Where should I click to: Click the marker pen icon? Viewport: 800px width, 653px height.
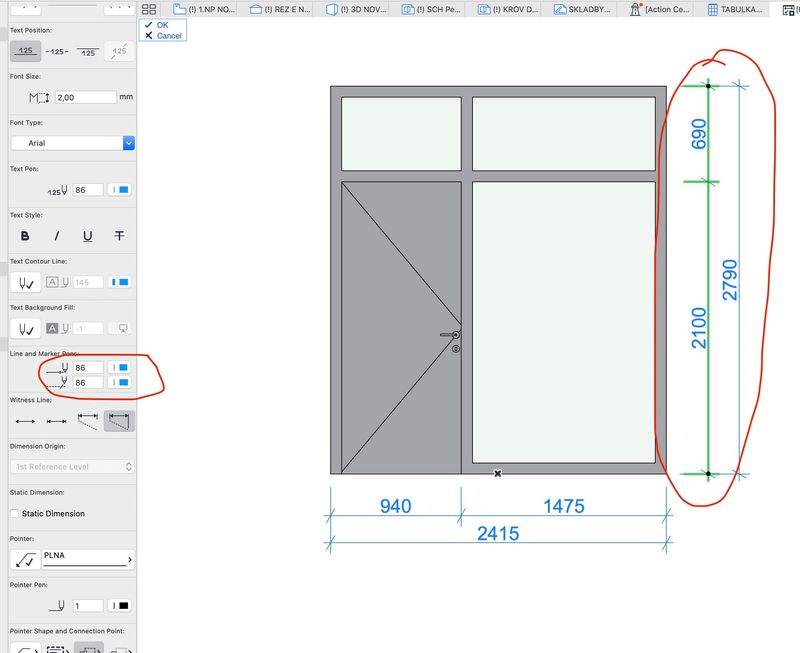coord(57,383)
